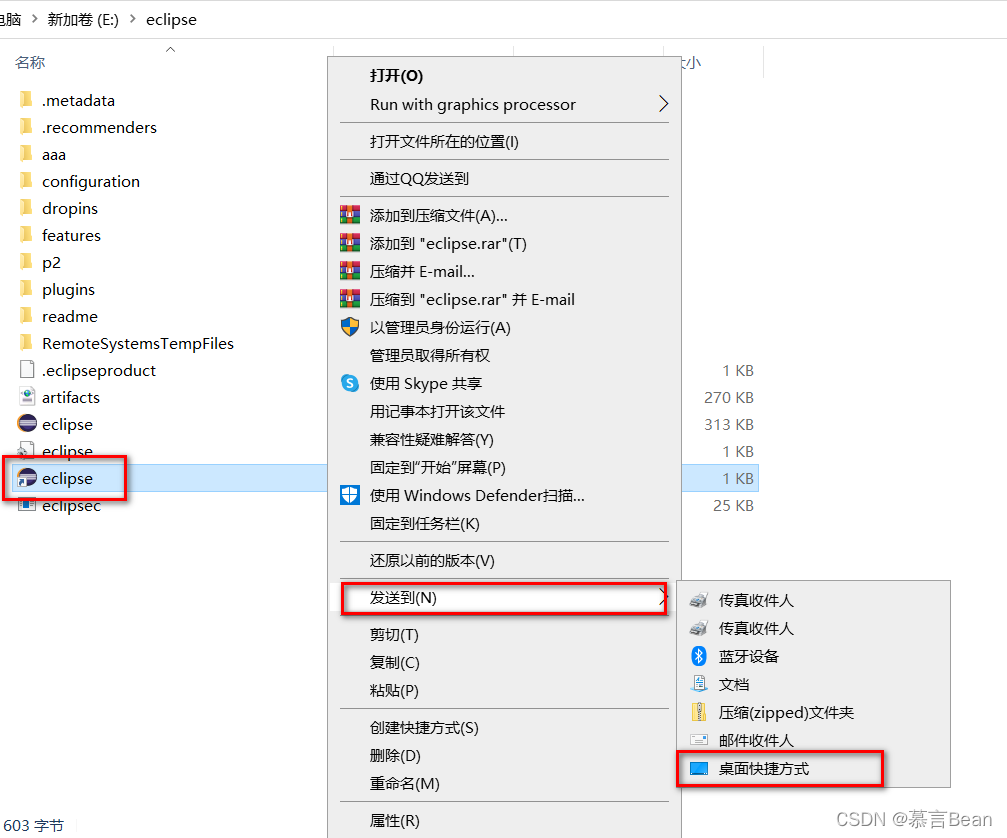Click the WinRAR icon beside 添加到压缩文件(A)
The width and height of the screenshot is (1007, 838).
(x=350, y=214)
